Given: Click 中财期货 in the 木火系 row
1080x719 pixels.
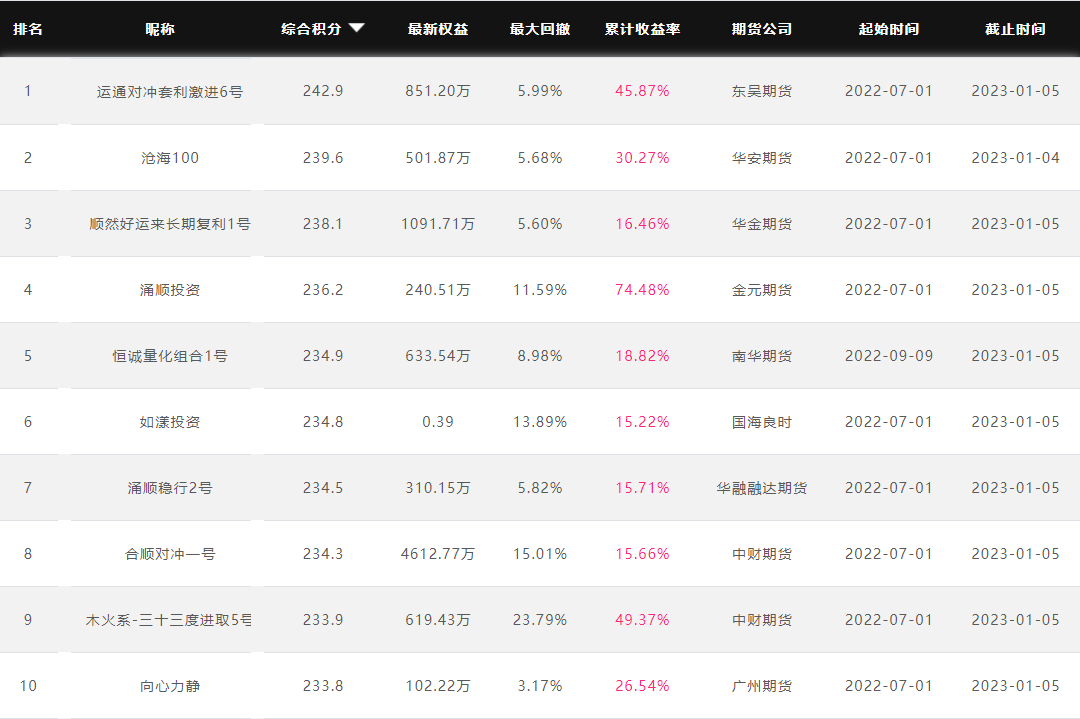Looking at the screenshot, I should coord(762,620).
